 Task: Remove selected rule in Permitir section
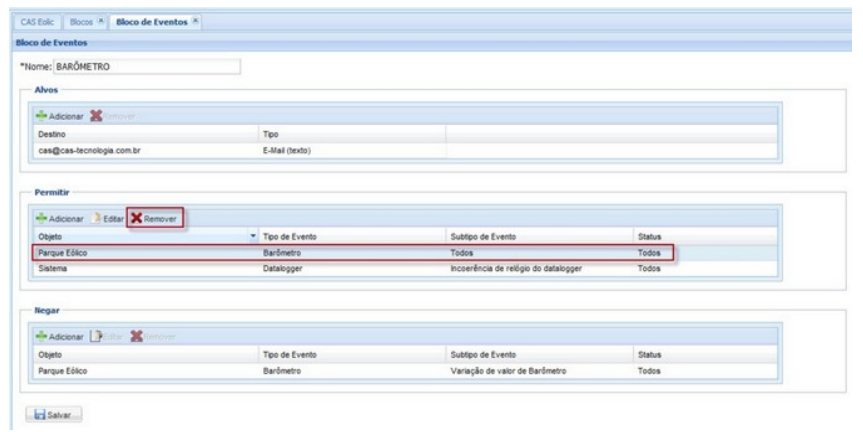[156, 218]
